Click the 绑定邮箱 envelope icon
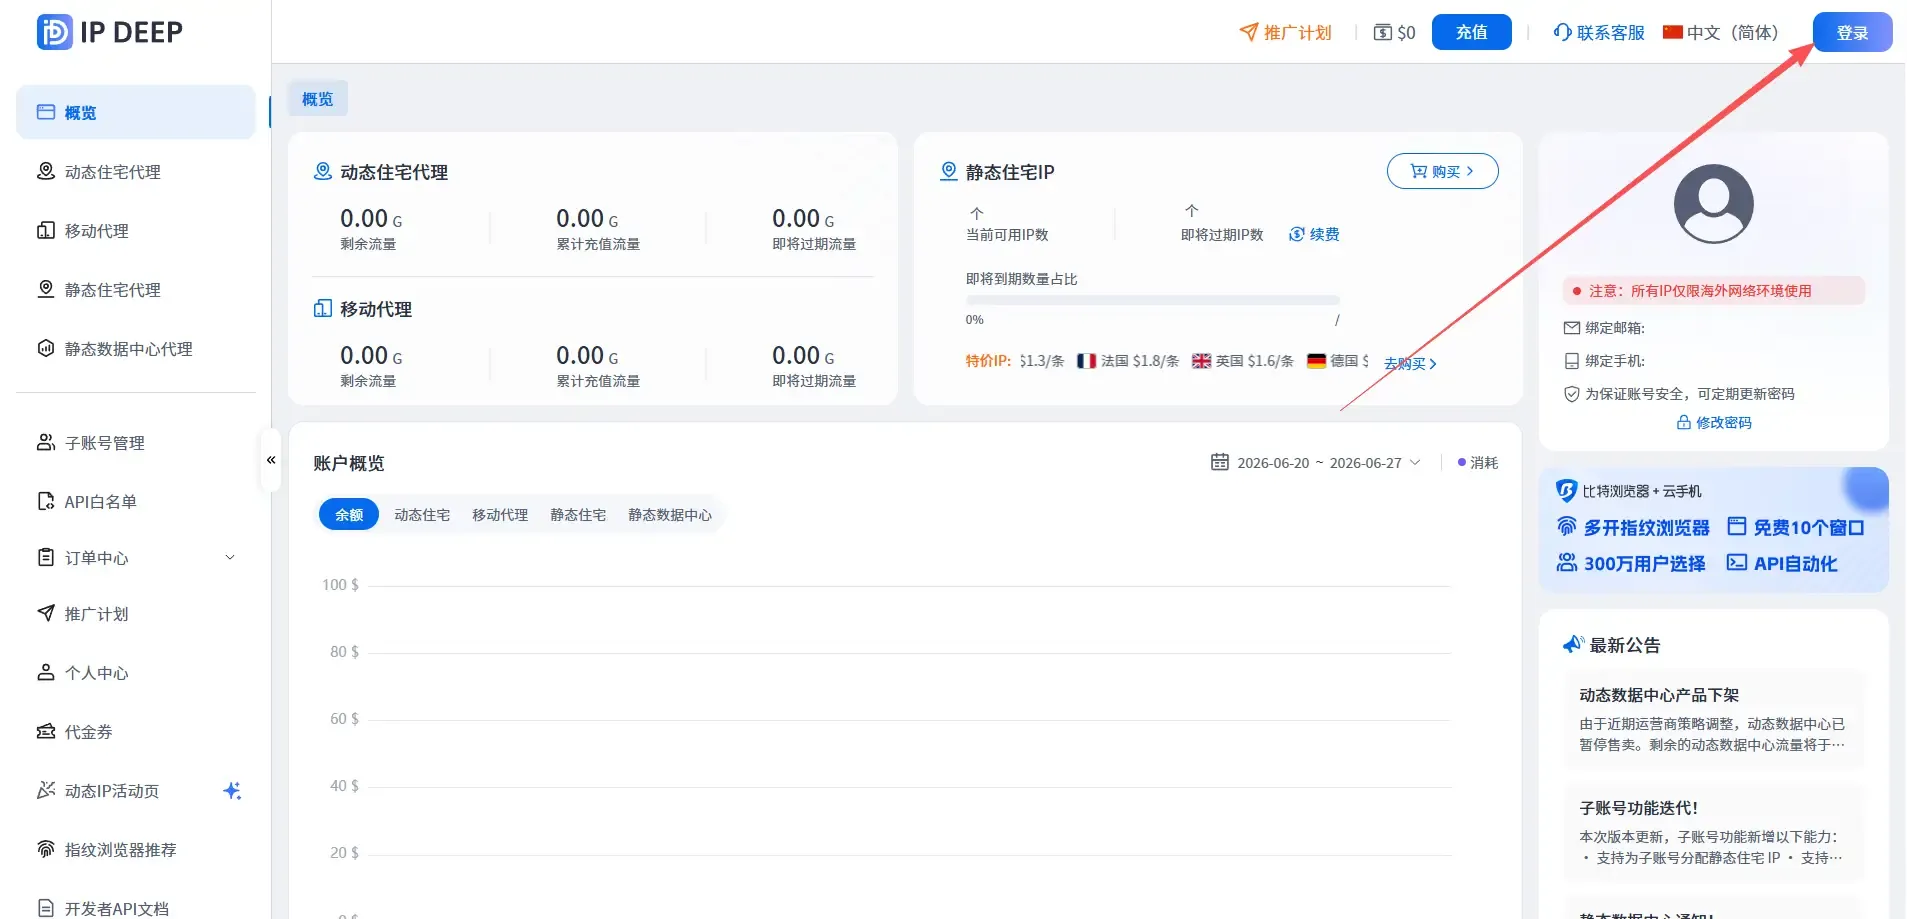The image size is (1907, 919). (x=1572, y=328)
